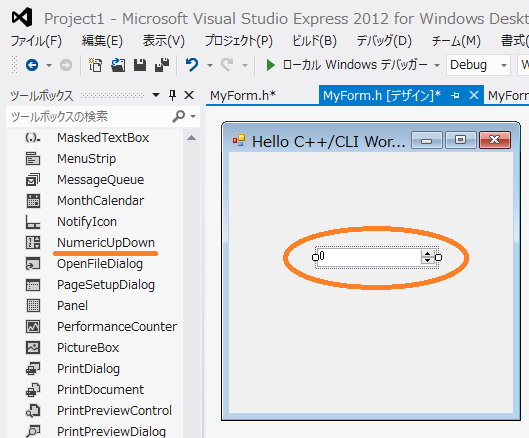Close the MyForm.h [デザイン] tab
Viewport: 529px width, 438px height.
tap(474, 95)
